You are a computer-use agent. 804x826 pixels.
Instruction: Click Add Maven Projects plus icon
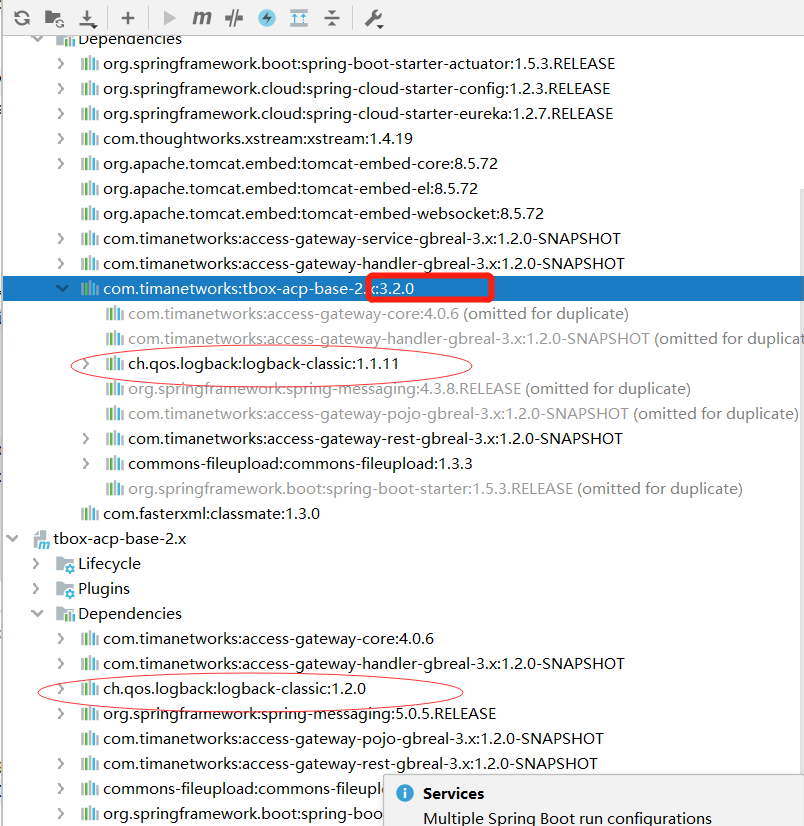click(x=128, y=18)
